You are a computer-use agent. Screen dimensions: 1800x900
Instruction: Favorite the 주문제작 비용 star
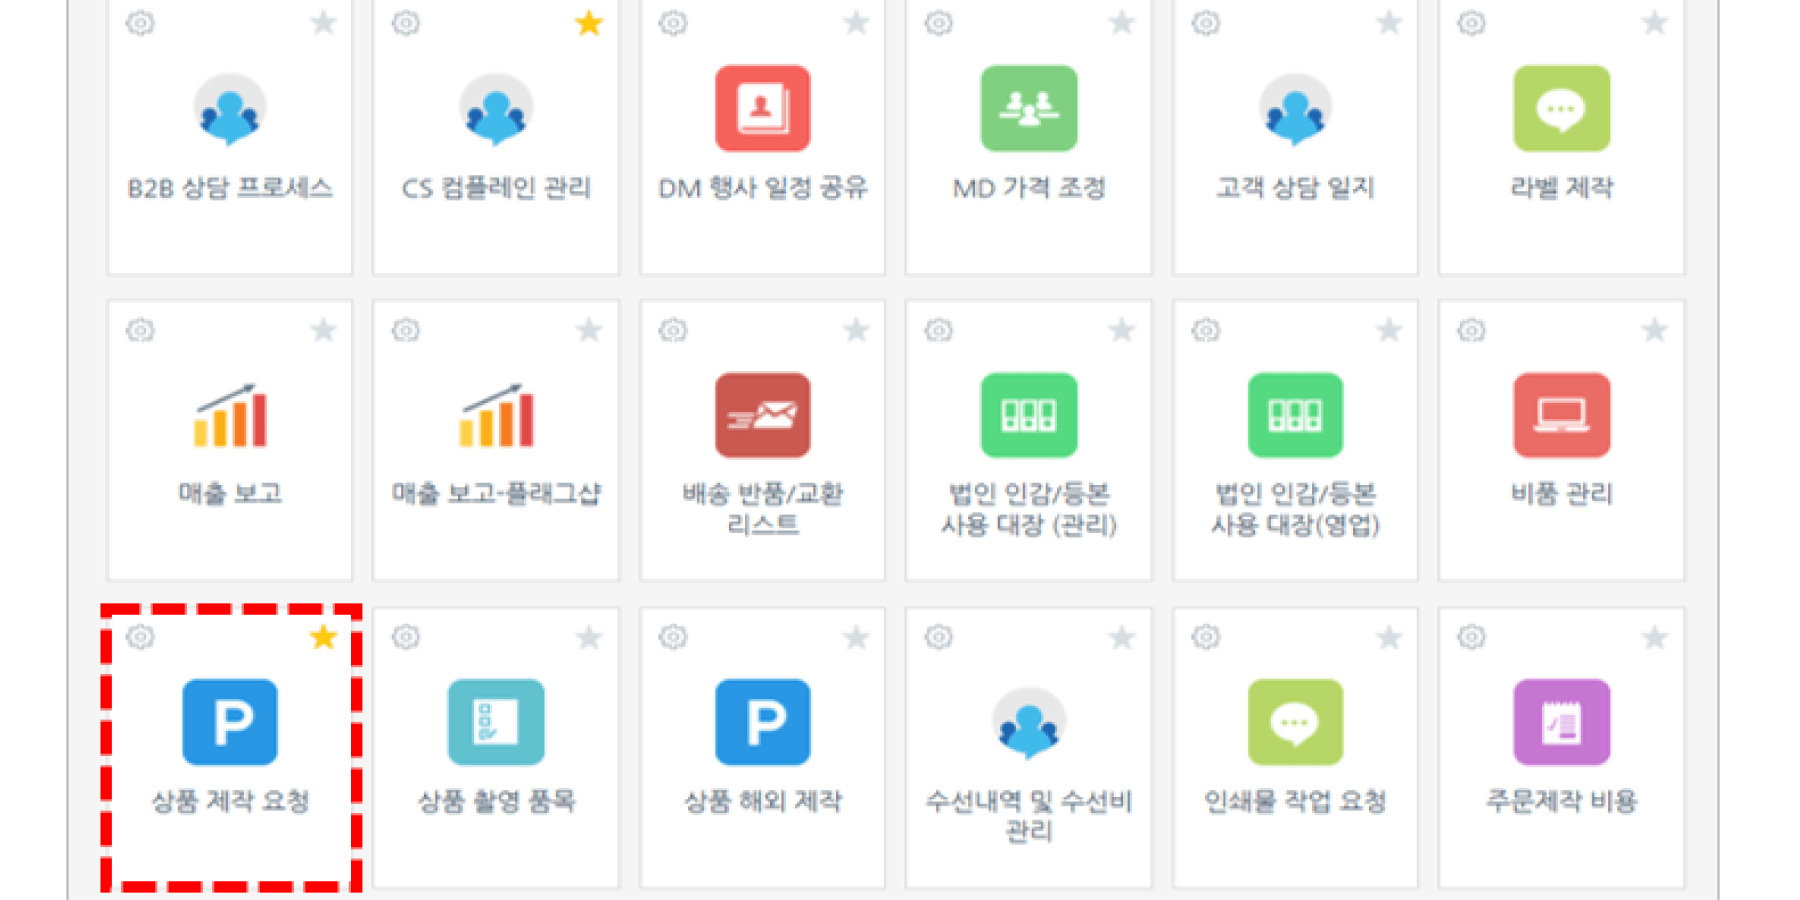tap(1655, 637)
